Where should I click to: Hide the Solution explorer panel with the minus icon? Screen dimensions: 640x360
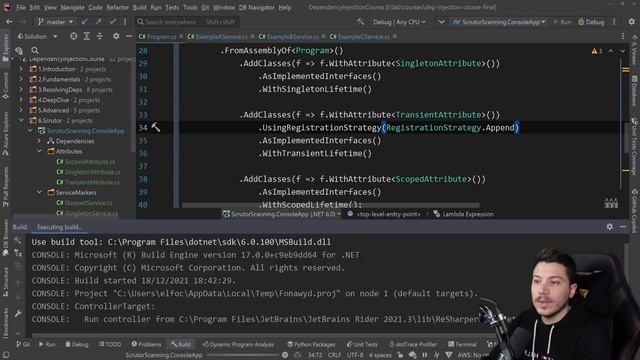tap(129, 36)
